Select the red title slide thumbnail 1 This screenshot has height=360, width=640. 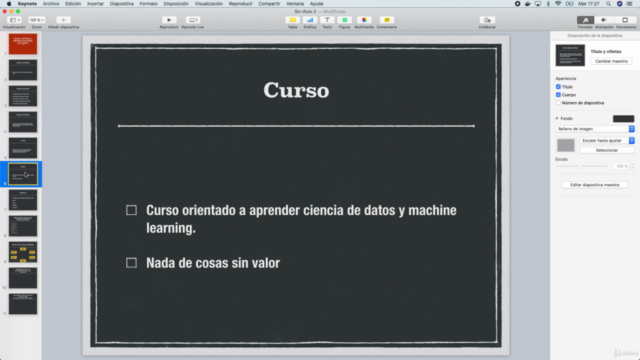[23, 44]
